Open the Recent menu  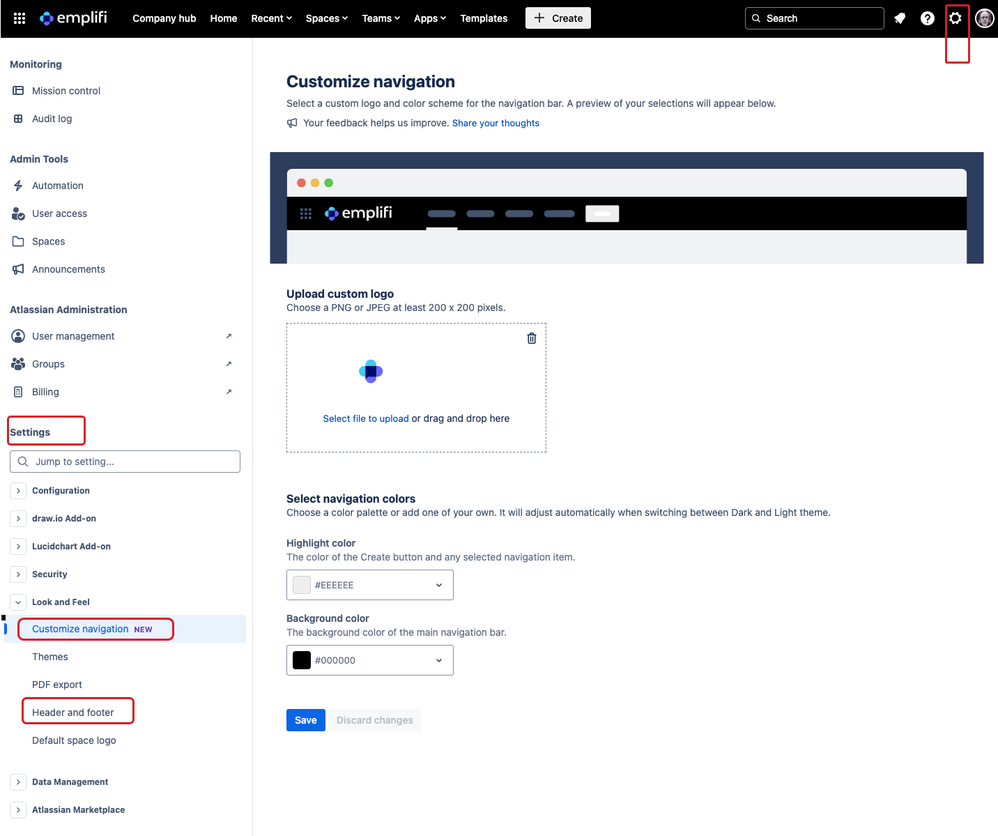(x=271, y=18)
